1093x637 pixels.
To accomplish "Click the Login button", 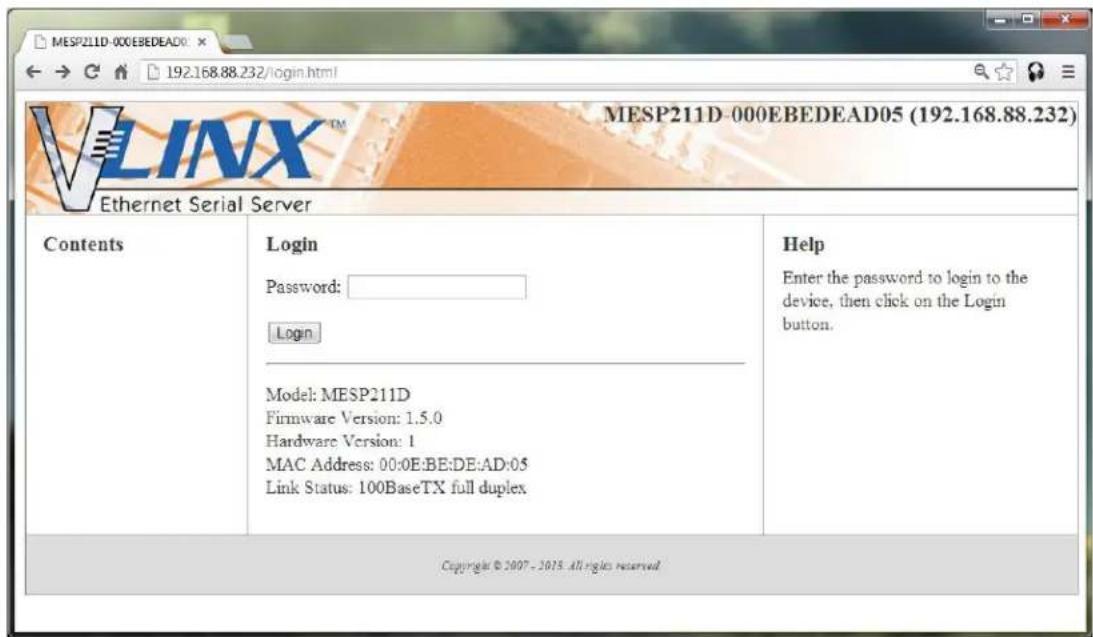I will [294, 333].
